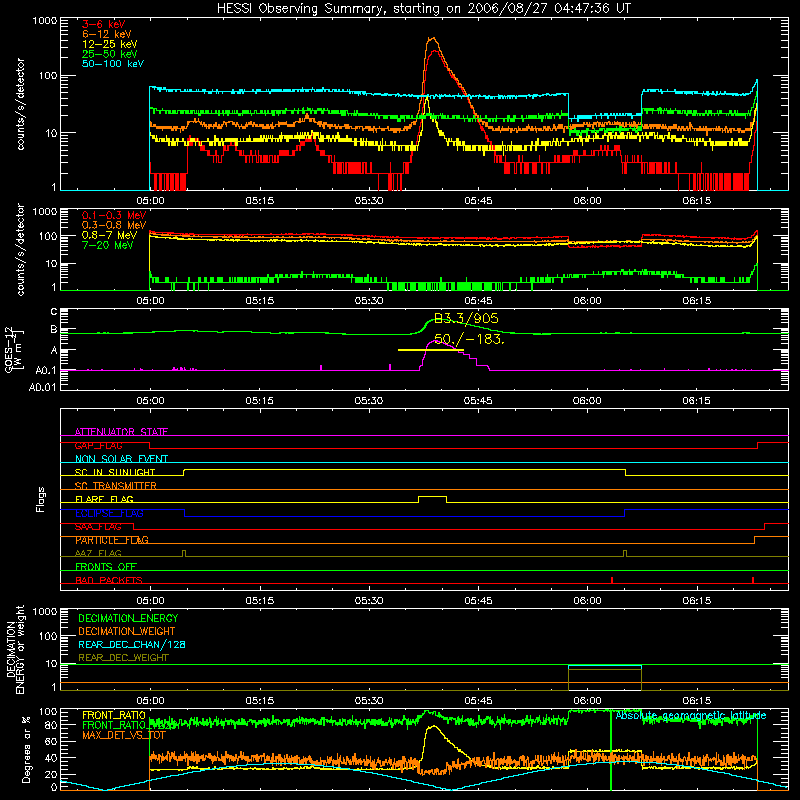800x800 pixels.
Task: Click the GOES-12 axis label
Action: [x=14, y=349]
